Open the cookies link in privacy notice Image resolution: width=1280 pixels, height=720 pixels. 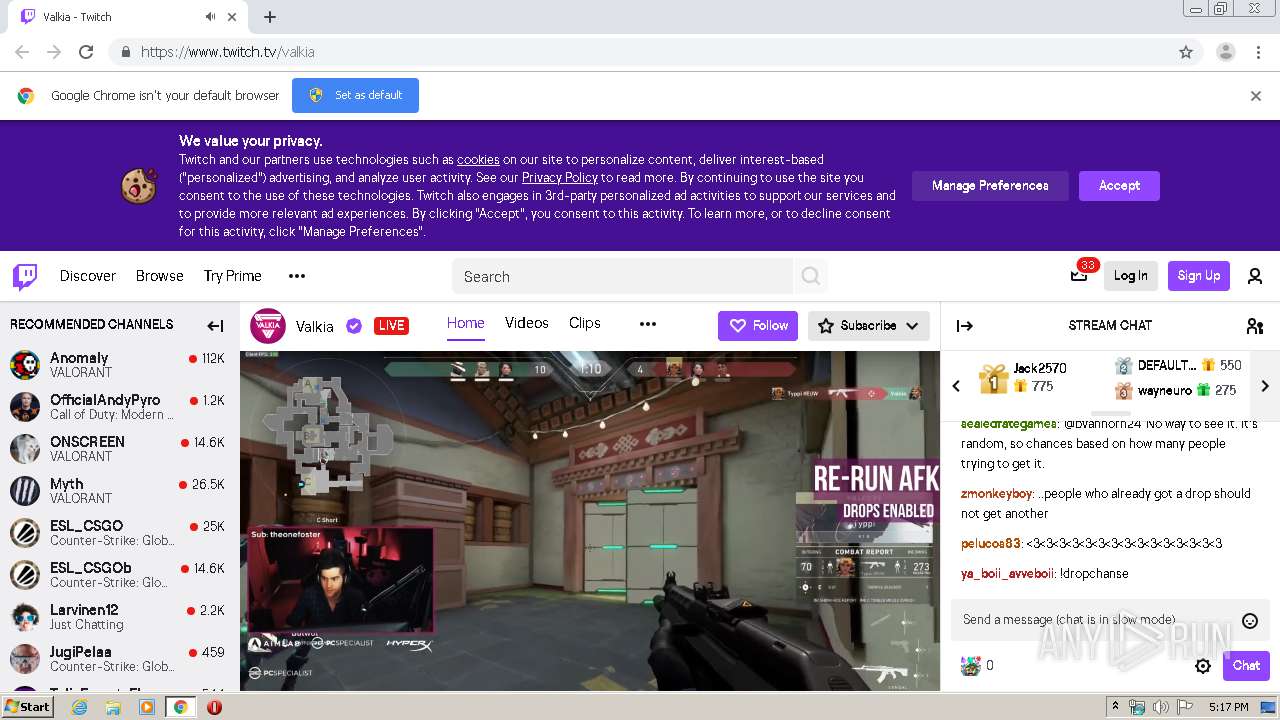478,160
